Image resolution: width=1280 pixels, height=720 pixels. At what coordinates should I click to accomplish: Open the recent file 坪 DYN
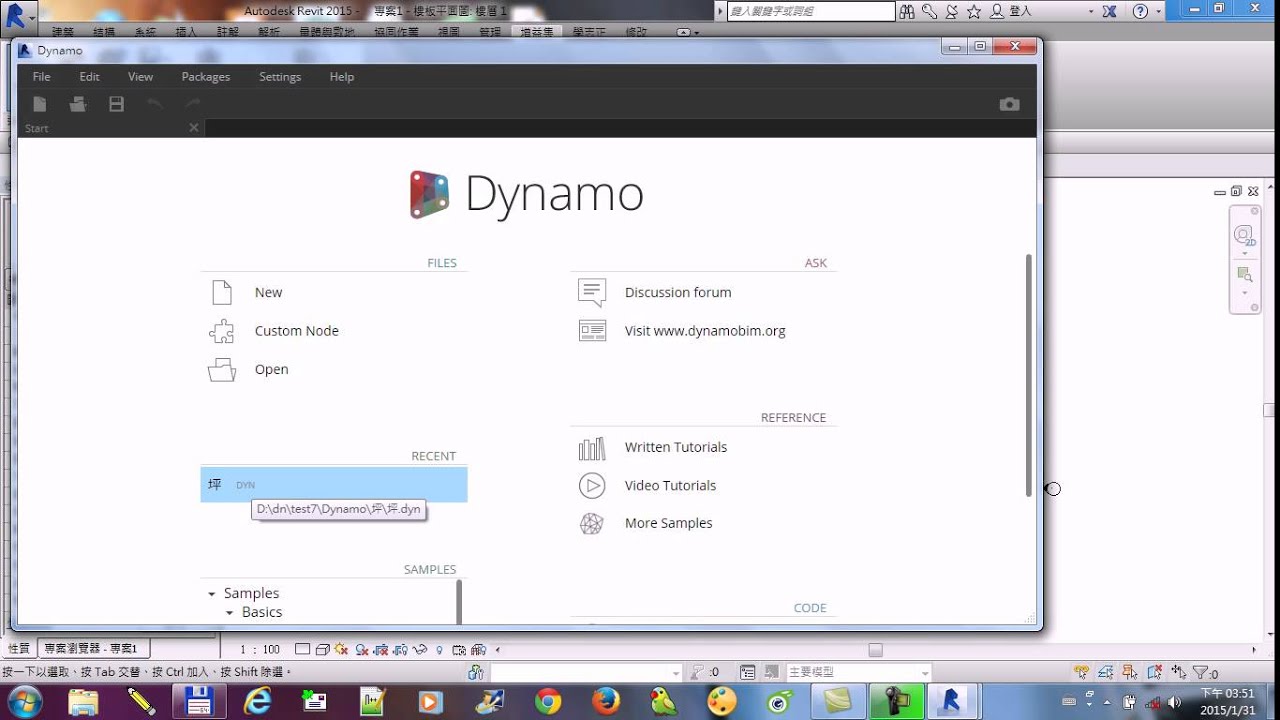pyautogui.click(x=333, y=485)
